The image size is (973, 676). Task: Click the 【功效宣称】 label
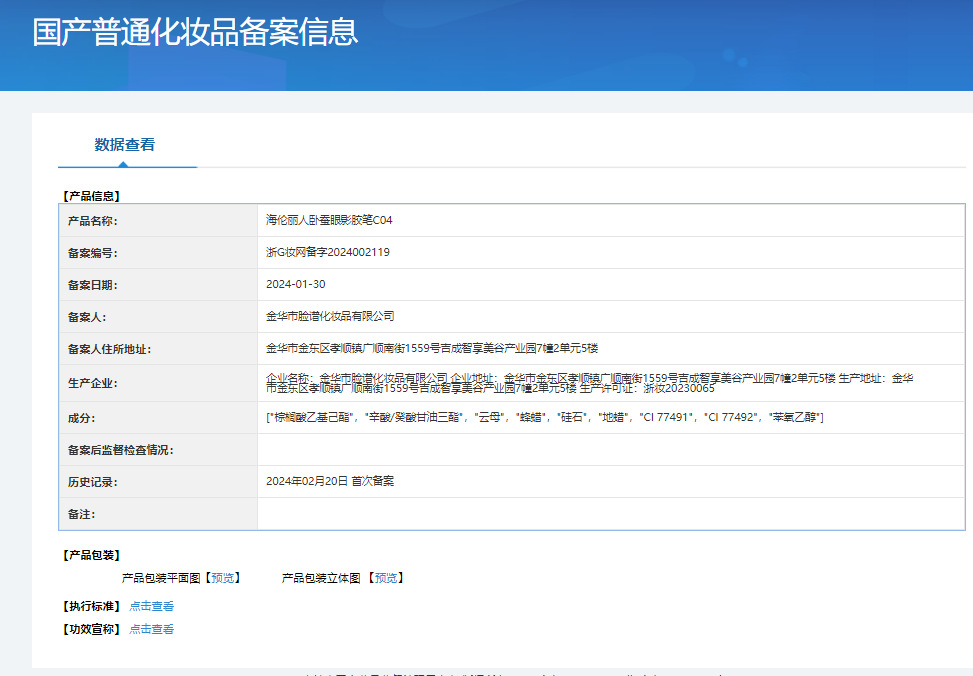91,629
